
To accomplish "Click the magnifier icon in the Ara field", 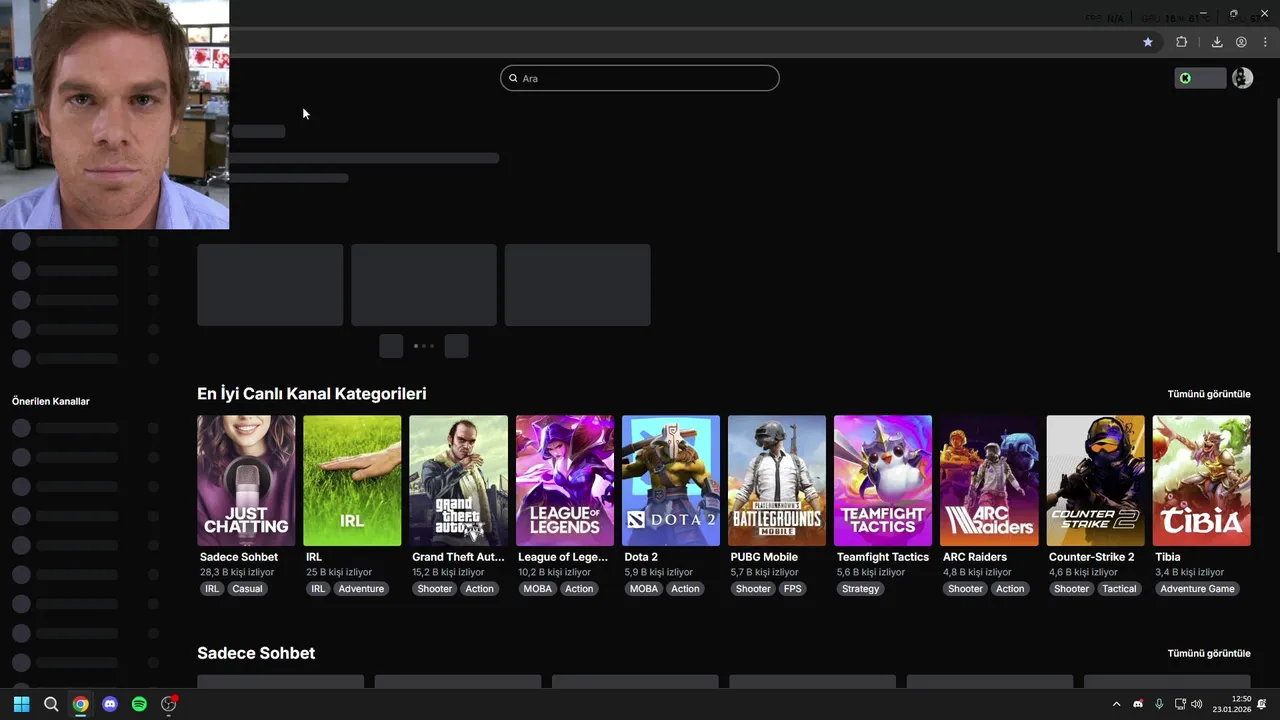I will click(x=513, y=78).
